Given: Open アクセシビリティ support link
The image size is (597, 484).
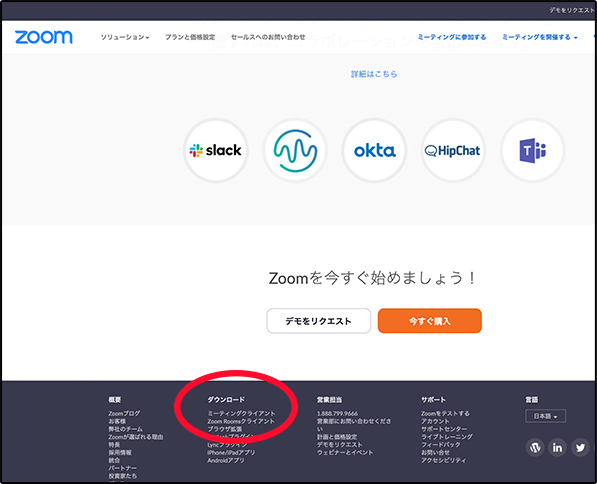Looking at the screenshot, I should [443, 460].
